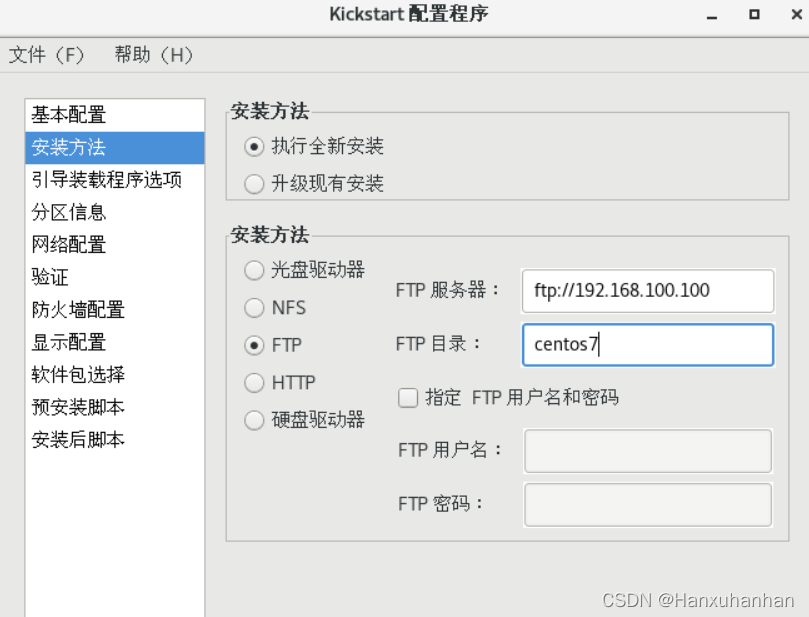This screenshot has width=809, height=617.
Task: Select 光盘驱动器 as the install source
Action: coord(254,270)
